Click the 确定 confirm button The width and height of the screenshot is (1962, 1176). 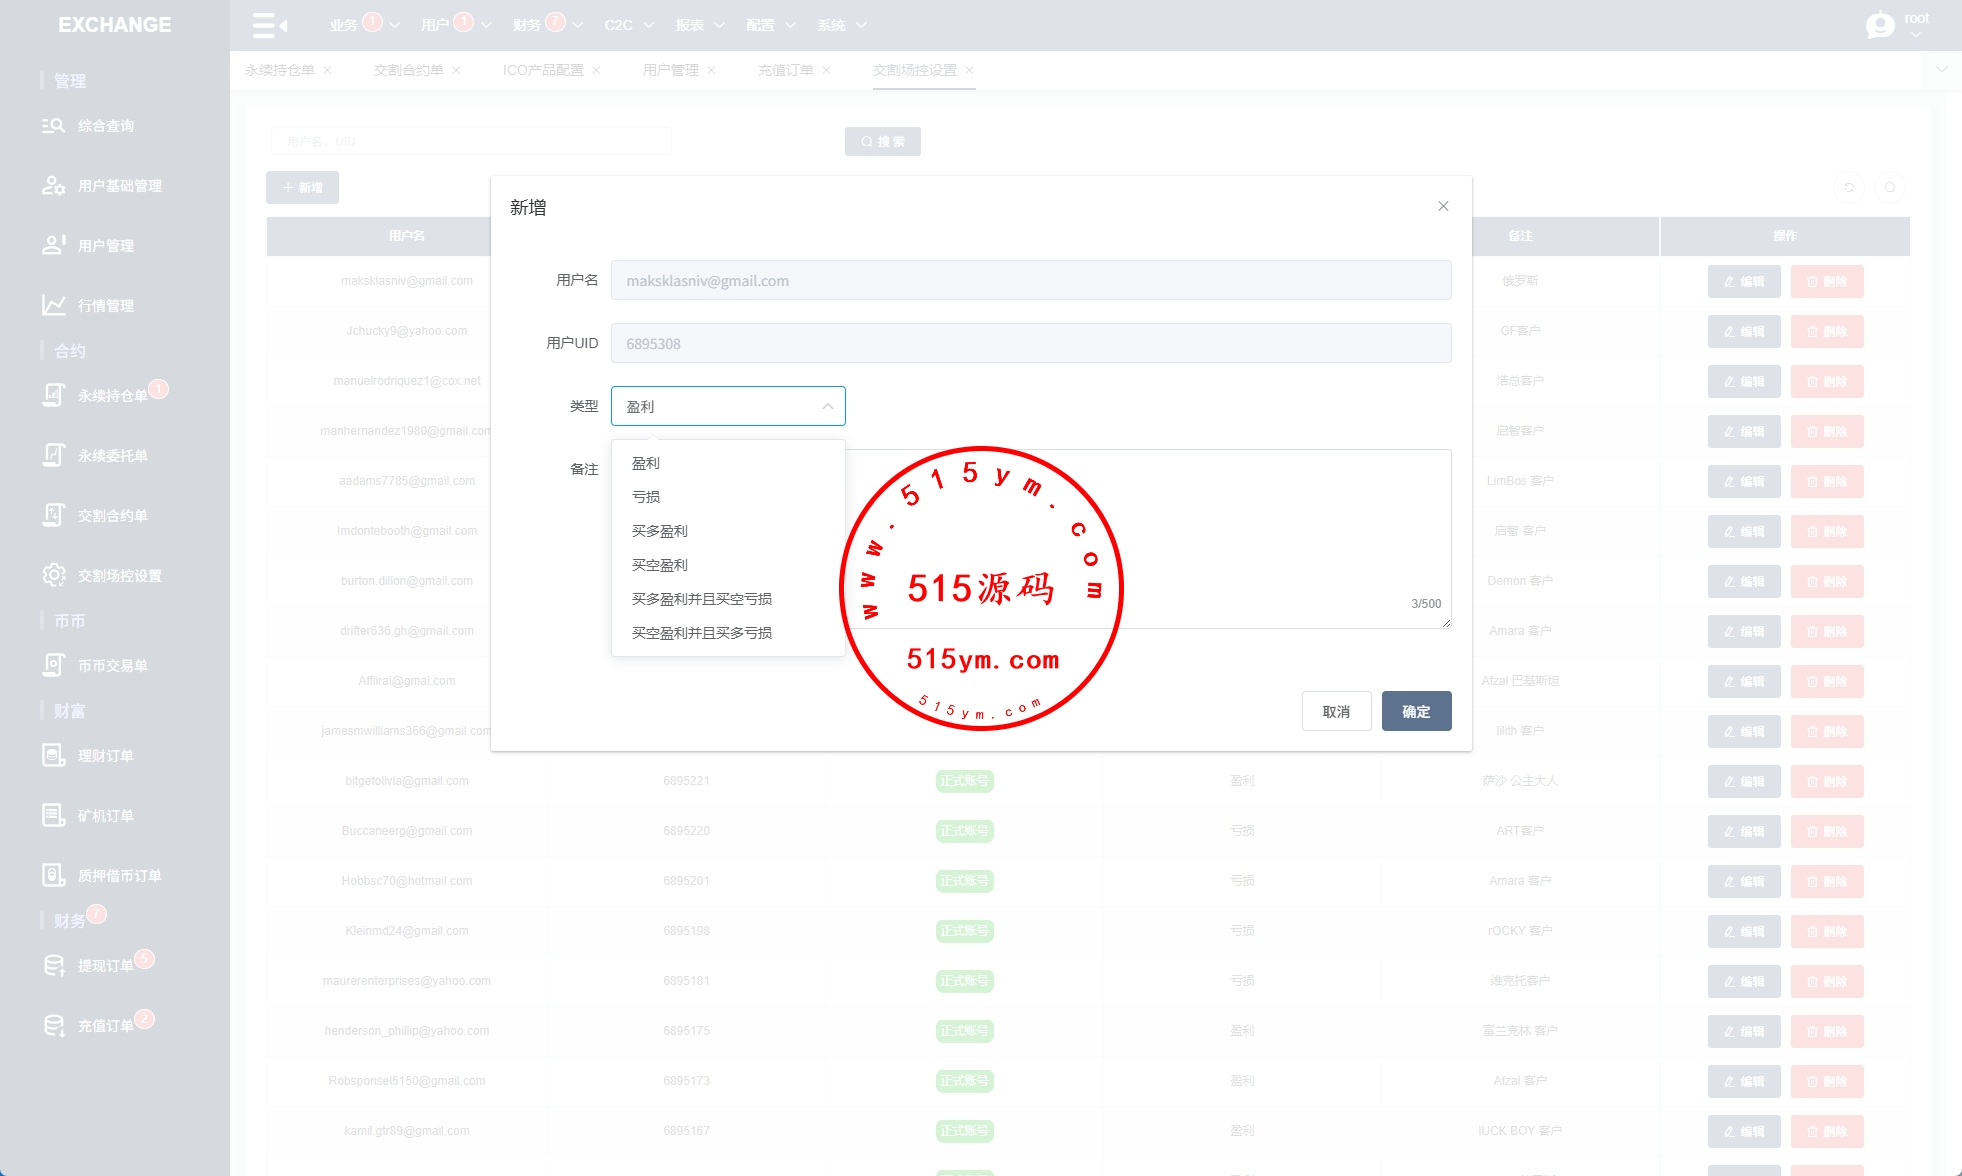click(x=1416, y=711)
